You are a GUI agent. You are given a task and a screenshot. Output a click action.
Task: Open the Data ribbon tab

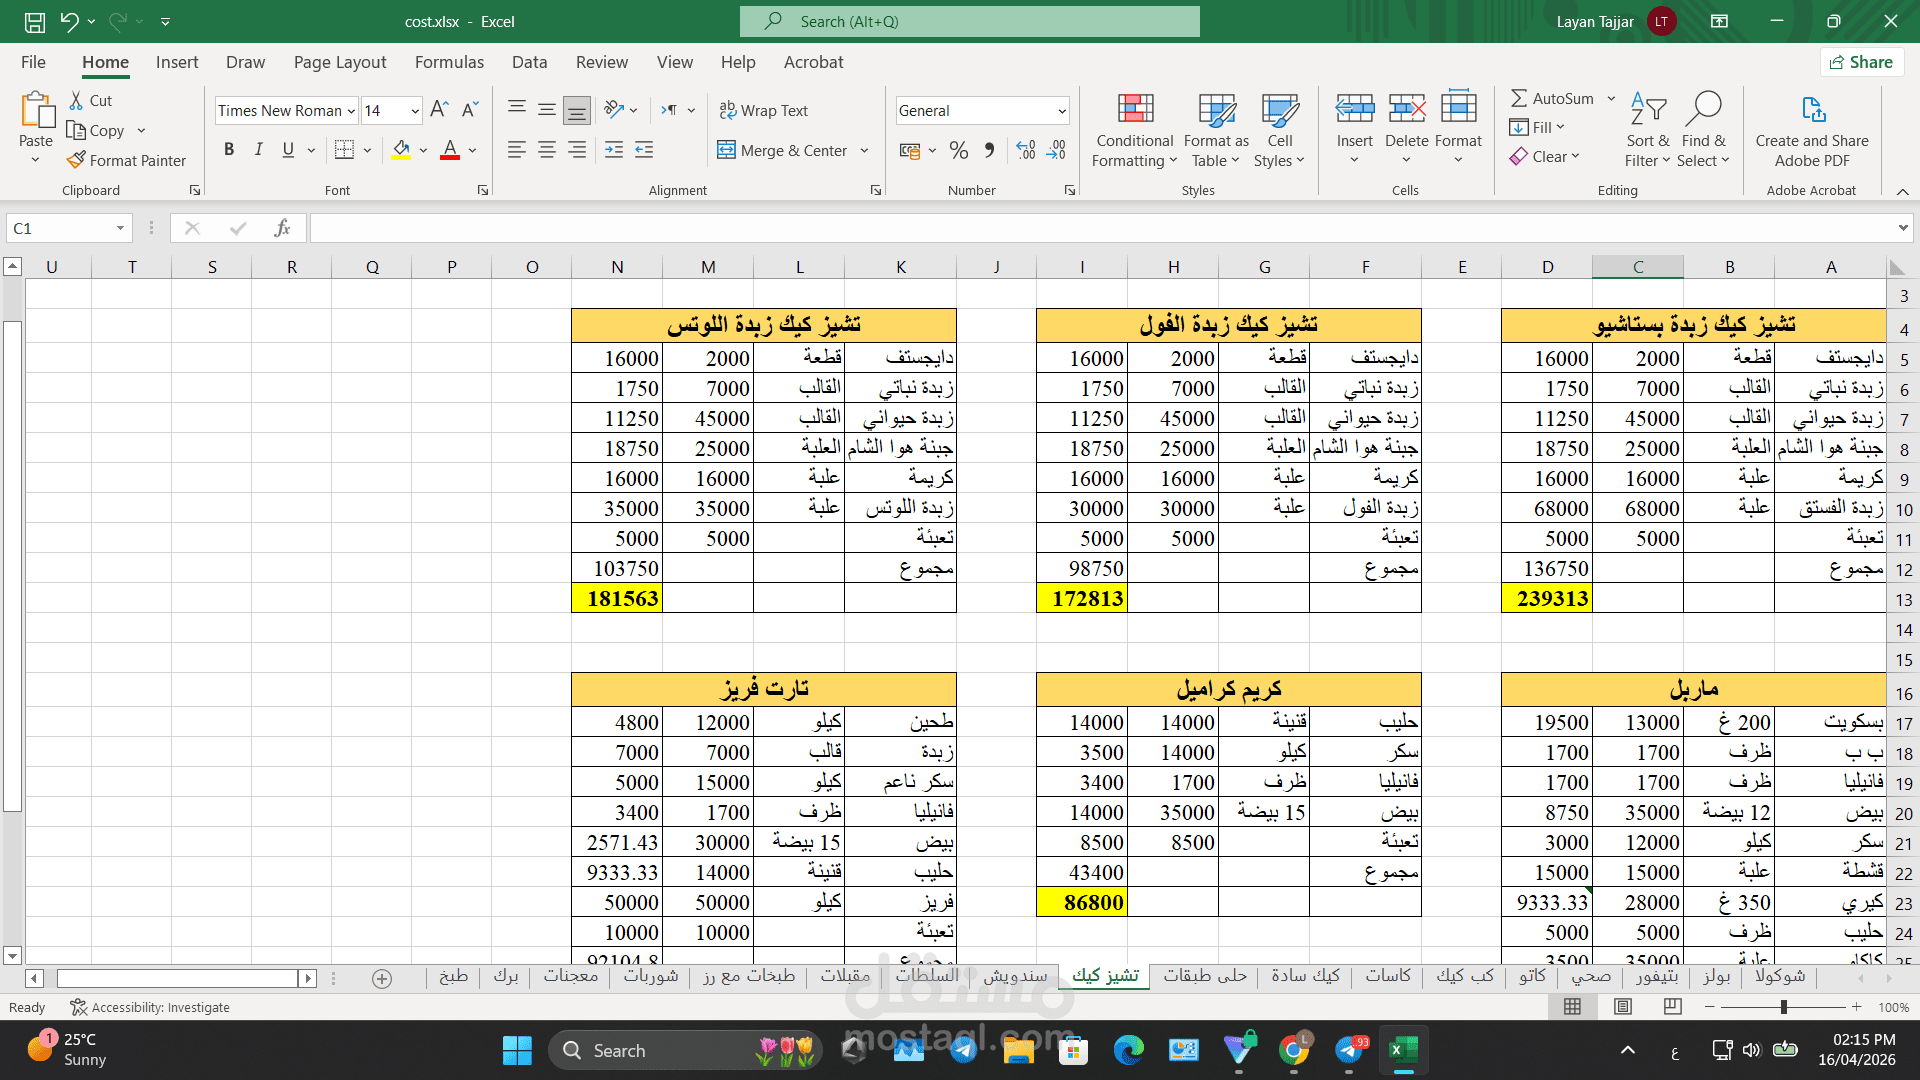coord(529,62)
